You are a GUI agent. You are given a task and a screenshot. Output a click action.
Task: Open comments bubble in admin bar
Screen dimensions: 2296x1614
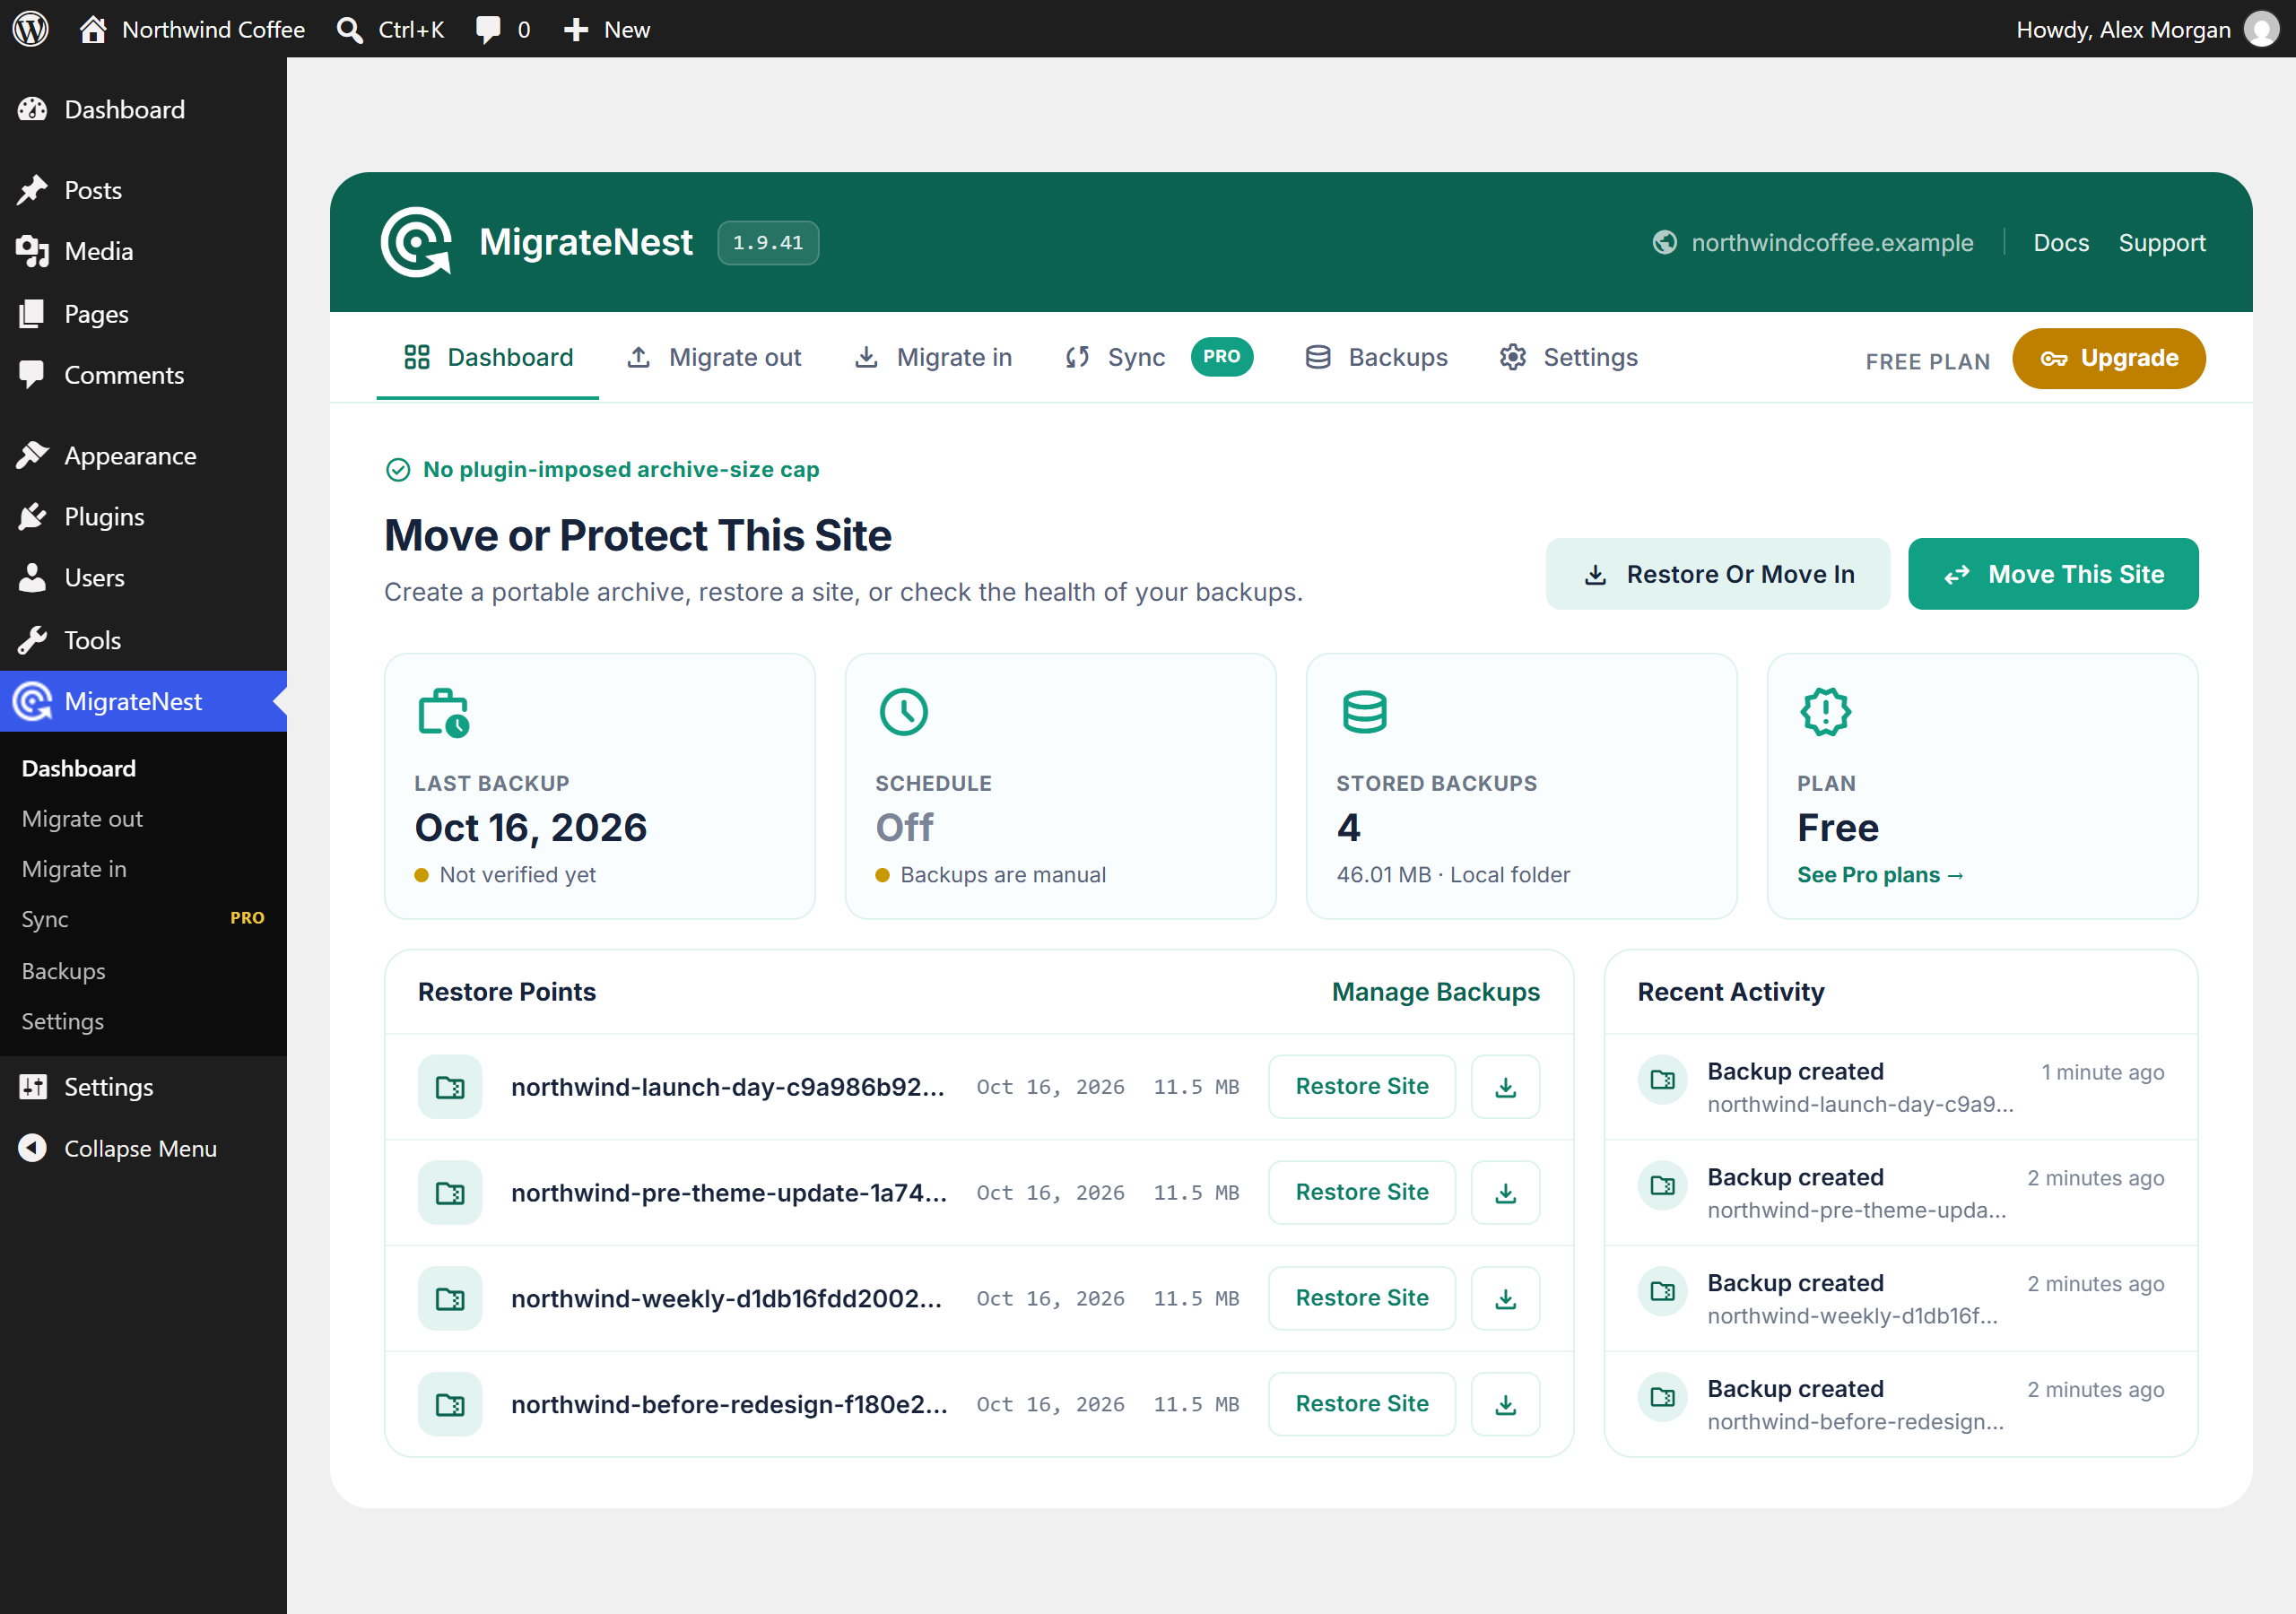(x=488, y=30)
